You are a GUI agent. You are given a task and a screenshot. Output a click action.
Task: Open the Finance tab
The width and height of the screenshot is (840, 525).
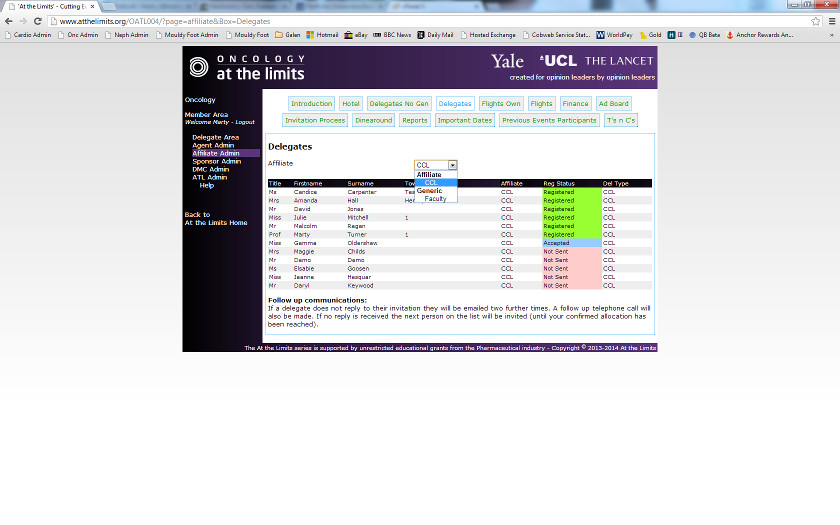tap(575, 103)
